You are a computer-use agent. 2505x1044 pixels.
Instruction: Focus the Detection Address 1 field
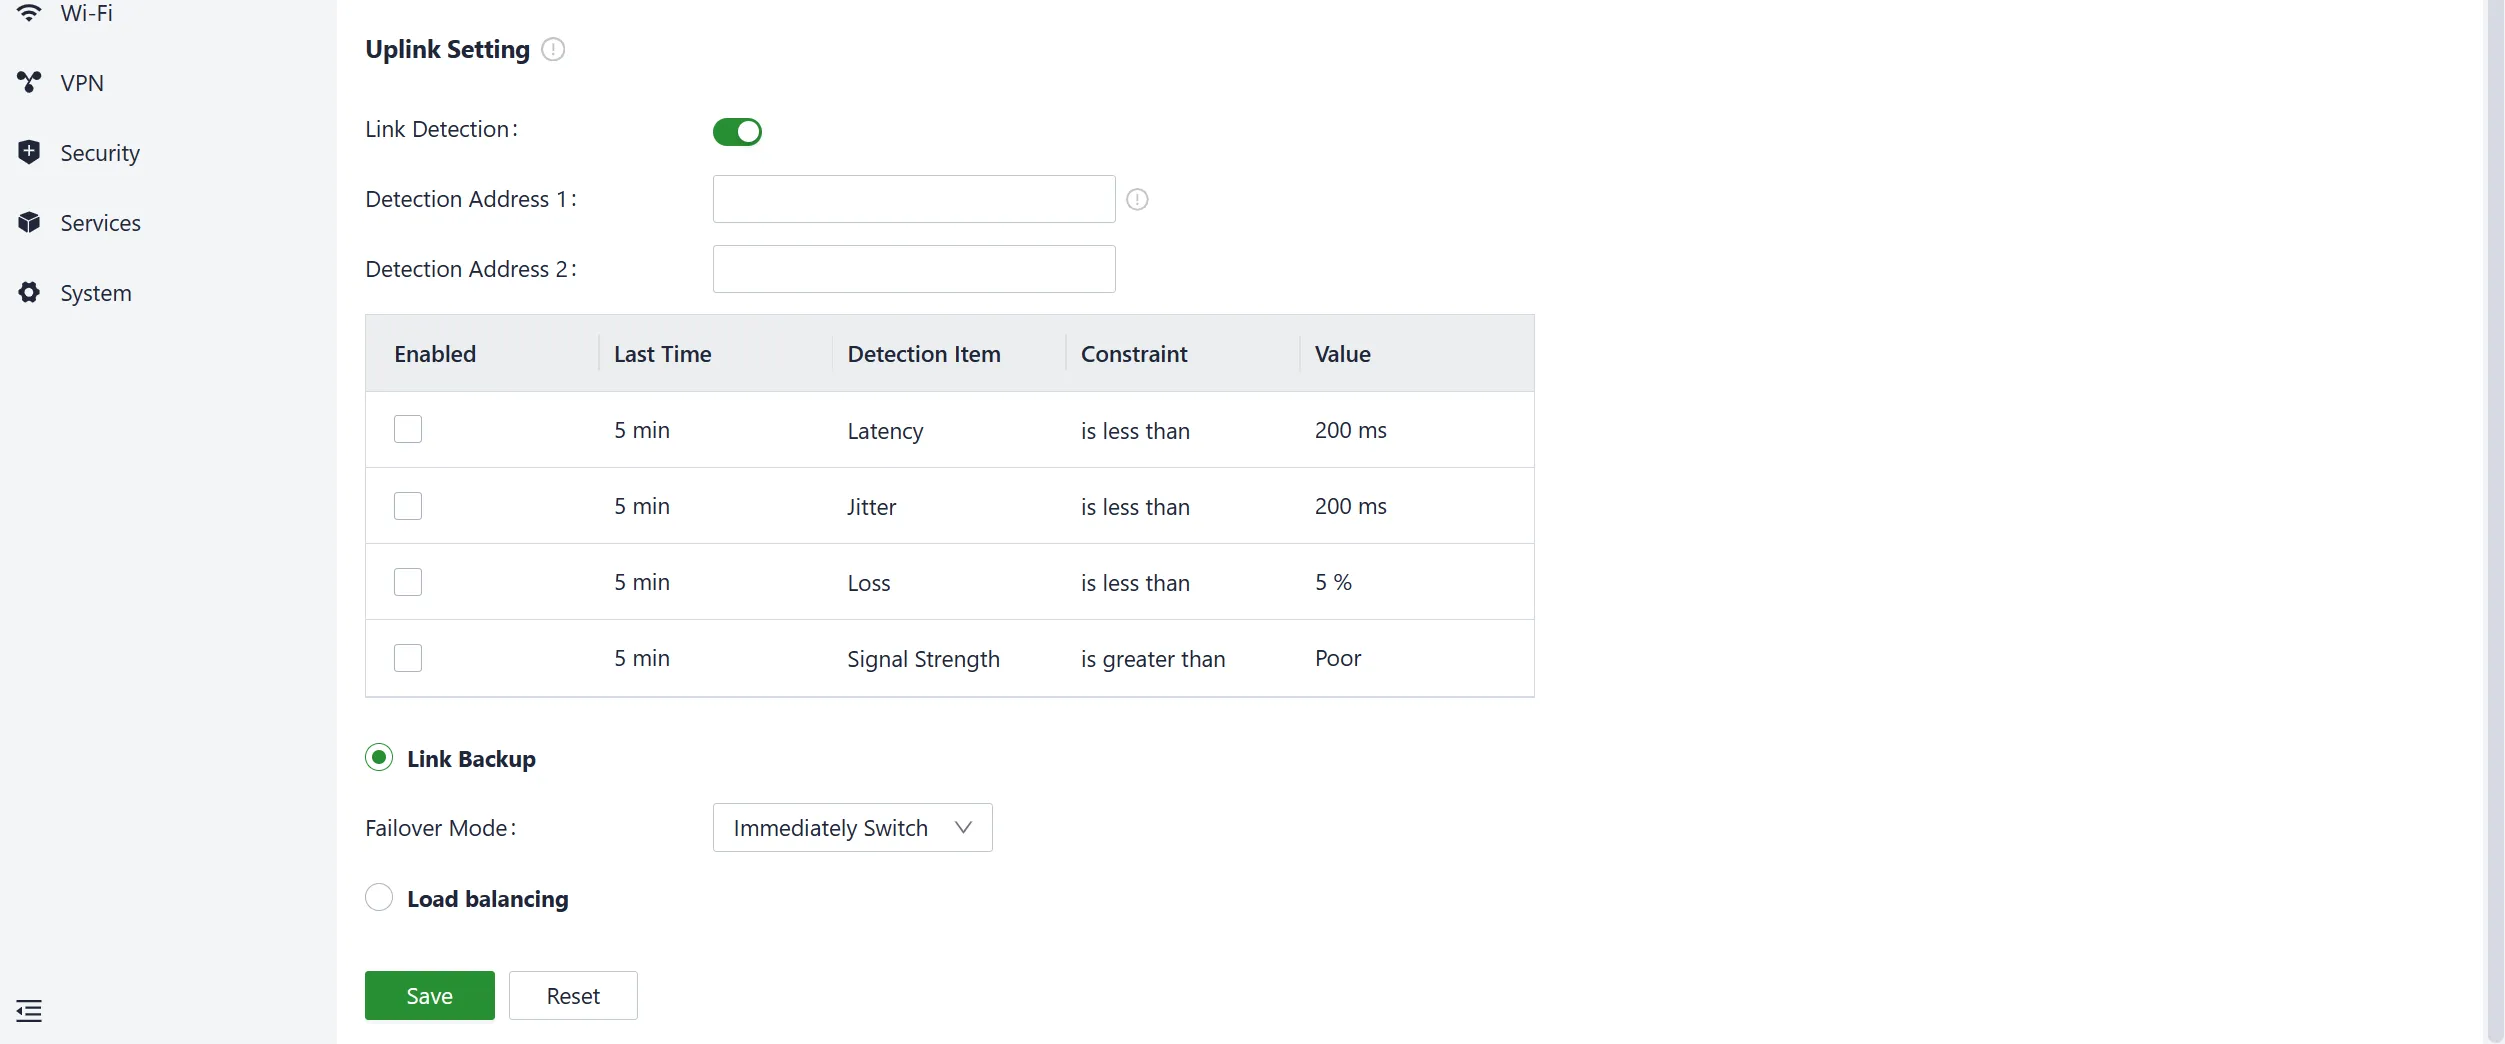click(914, 199)
